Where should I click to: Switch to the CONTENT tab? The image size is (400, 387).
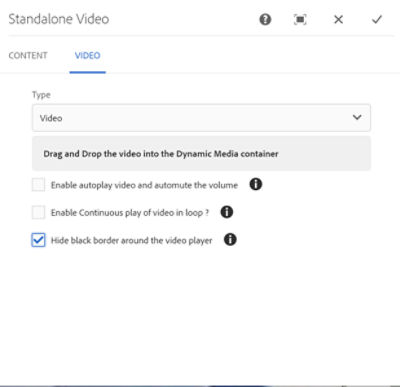(x=28, y=55)
